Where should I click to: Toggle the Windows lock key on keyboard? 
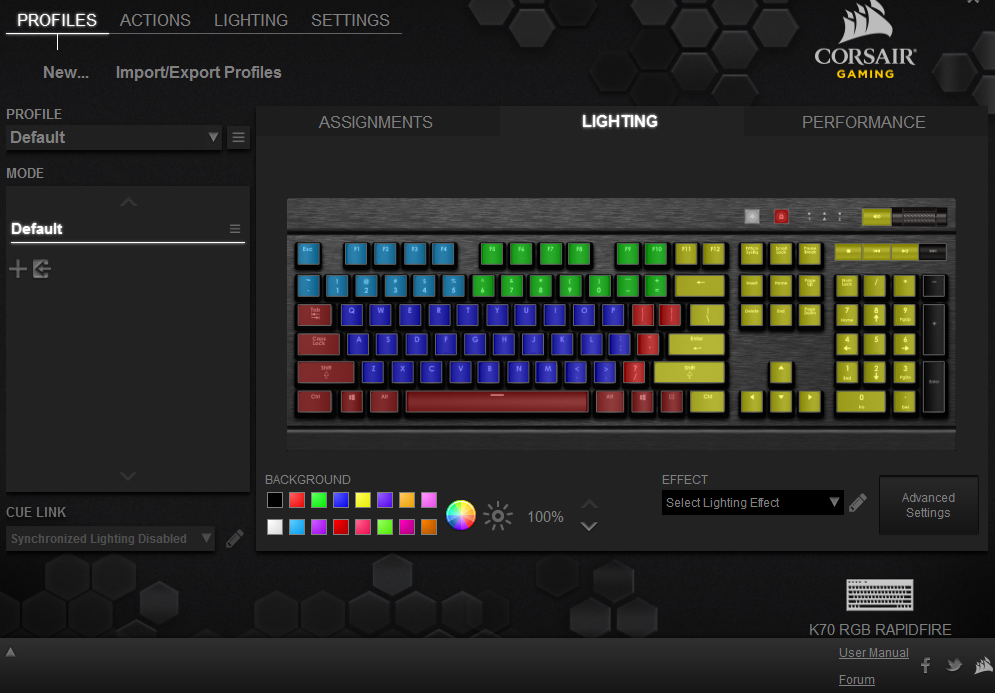tap(781, 216)
